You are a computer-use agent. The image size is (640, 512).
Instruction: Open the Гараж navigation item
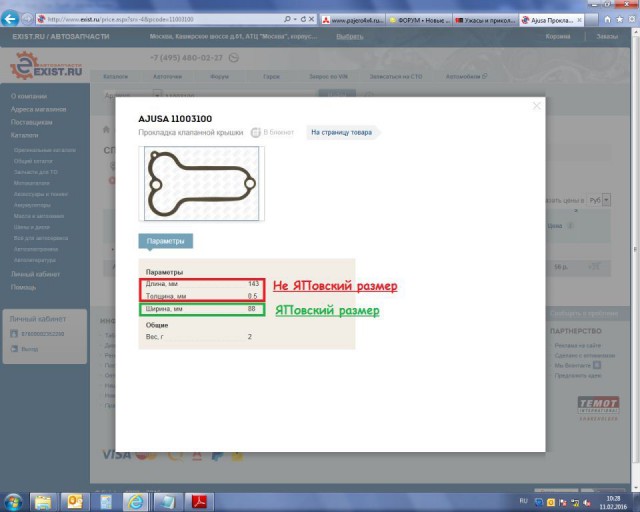(271, 76)
